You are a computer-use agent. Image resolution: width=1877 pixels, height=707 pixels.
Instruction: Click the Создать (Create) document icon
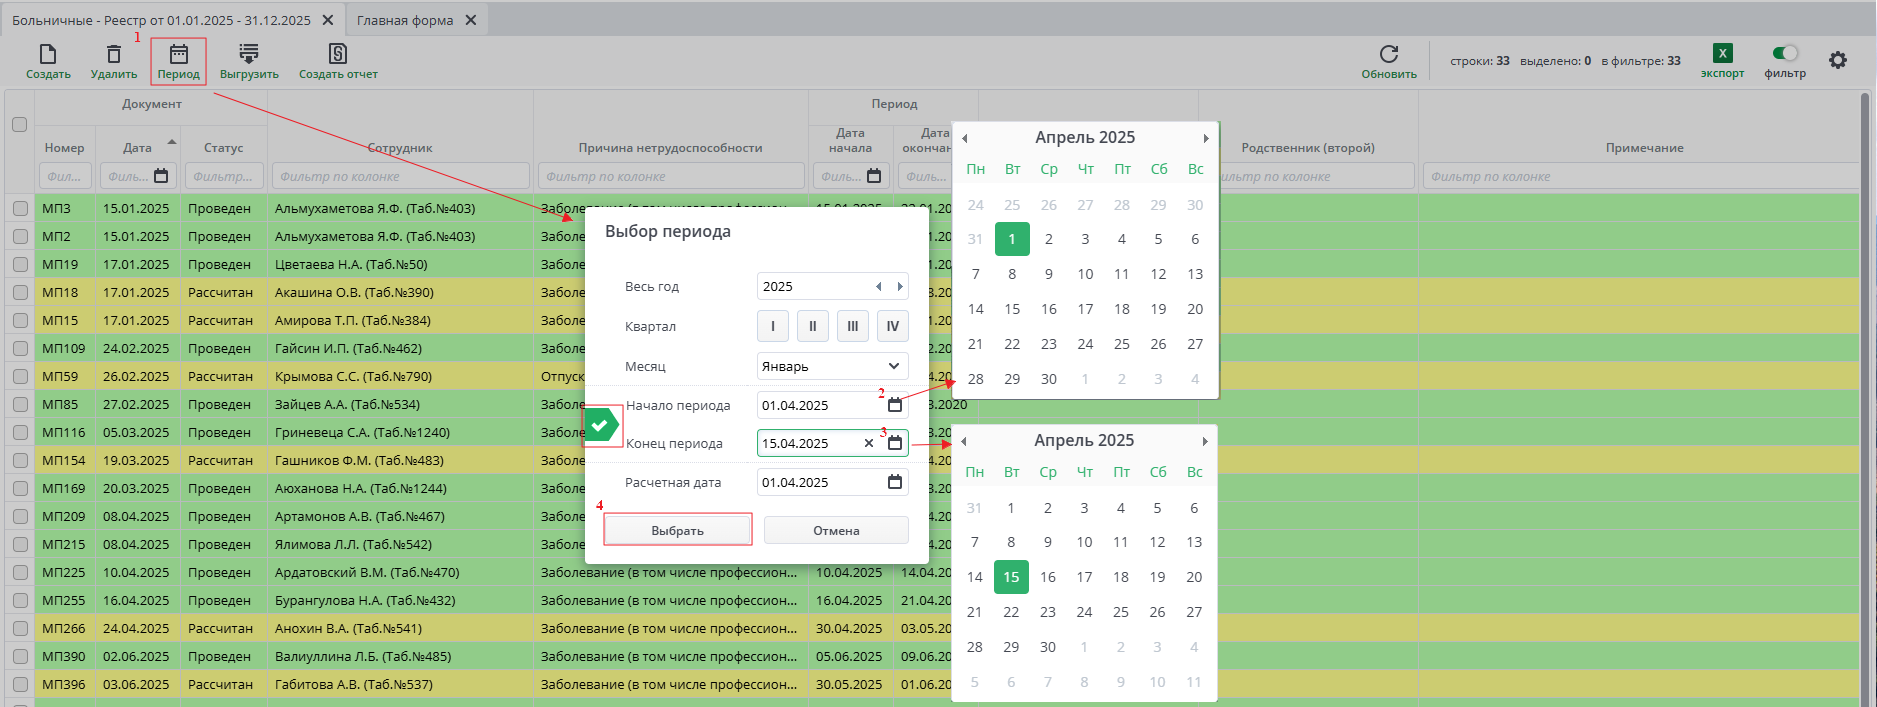(x=47, y=55)
